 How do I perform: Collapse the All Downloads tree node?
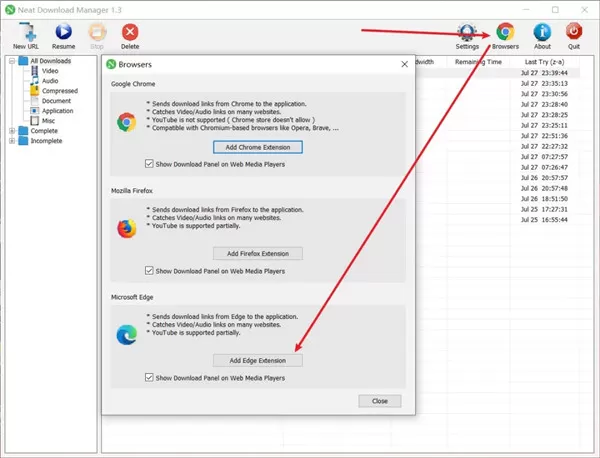coord(12,61)
